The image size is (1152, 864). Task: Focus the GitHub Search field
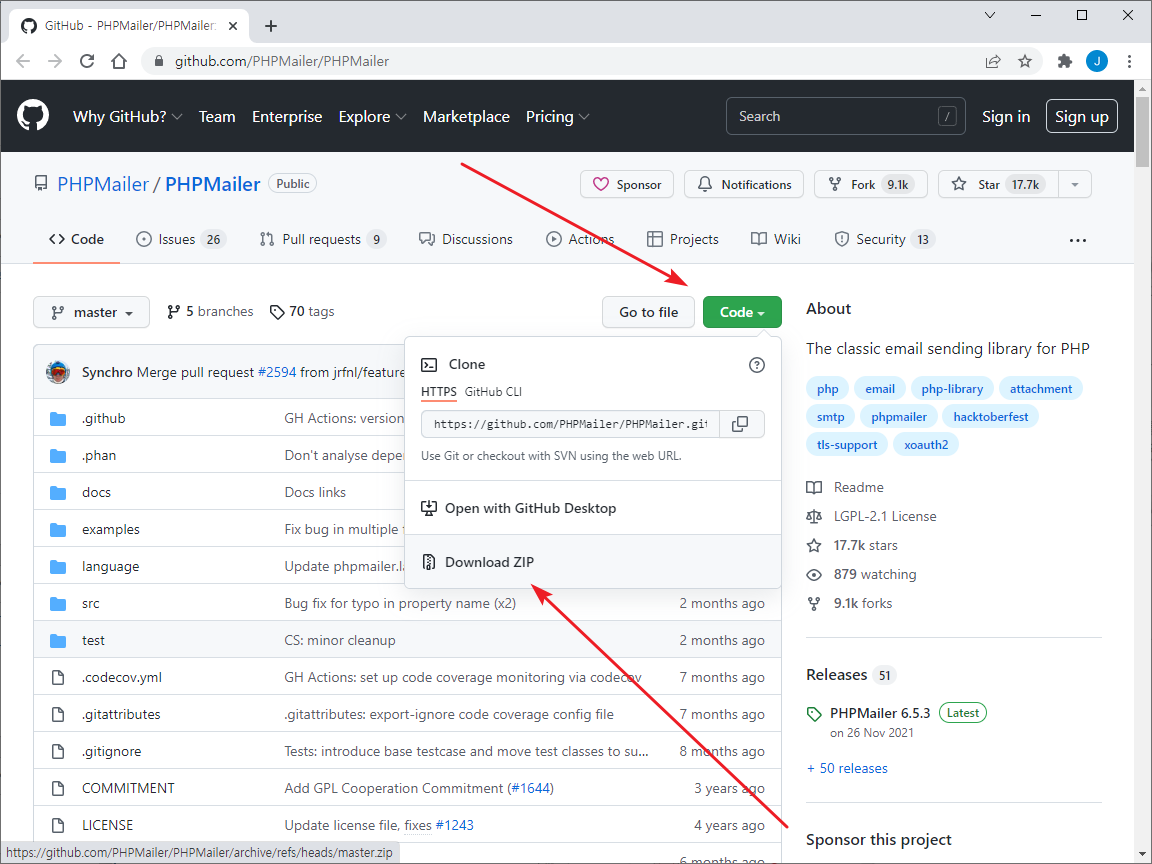[x=846, y=116]
